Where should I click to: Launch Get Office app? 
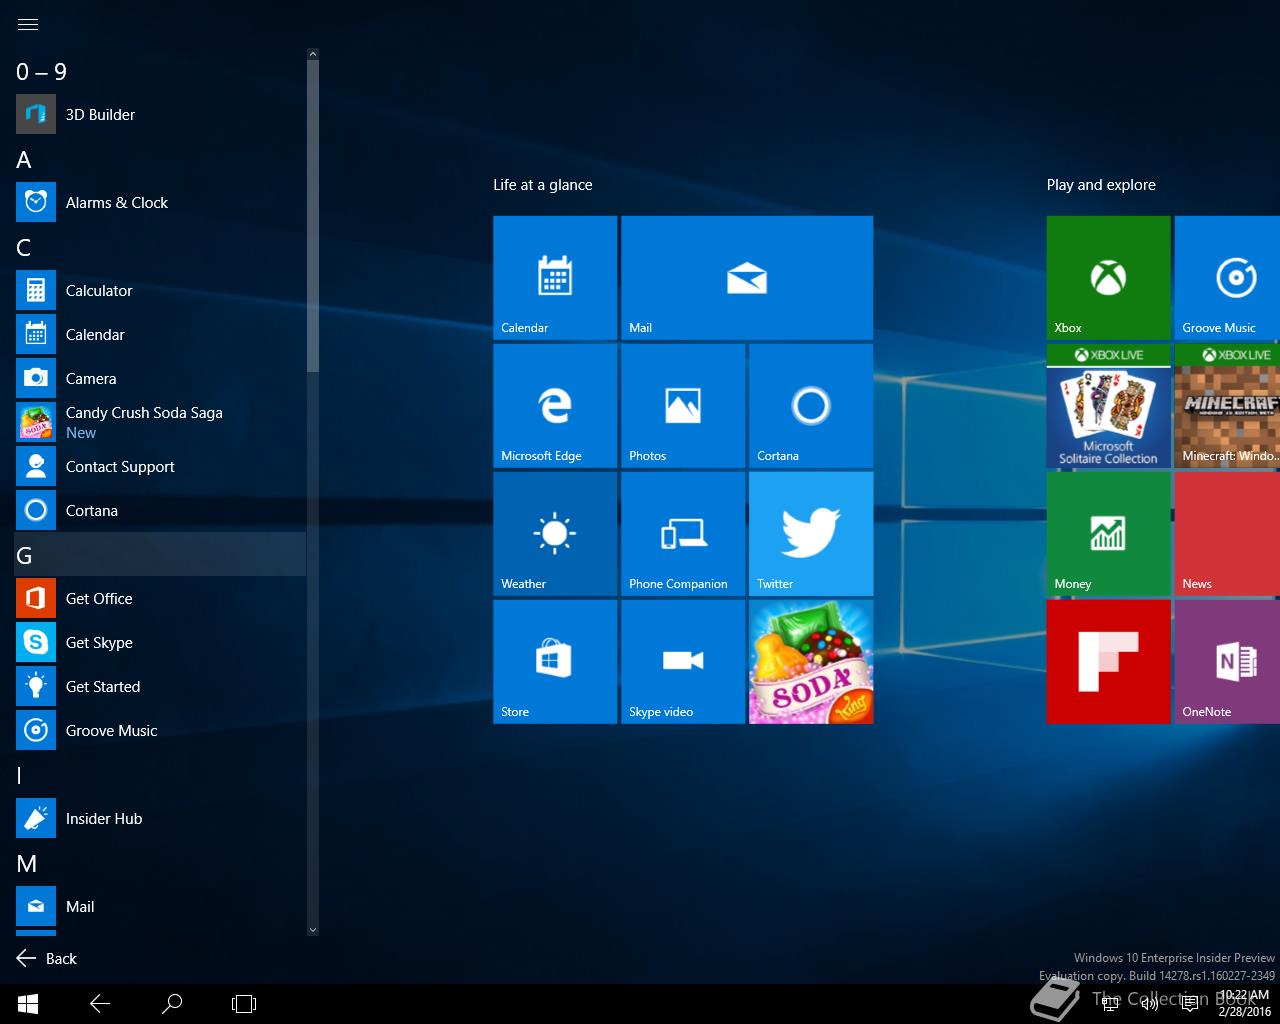pyautogui.click(x=160, y=598)
